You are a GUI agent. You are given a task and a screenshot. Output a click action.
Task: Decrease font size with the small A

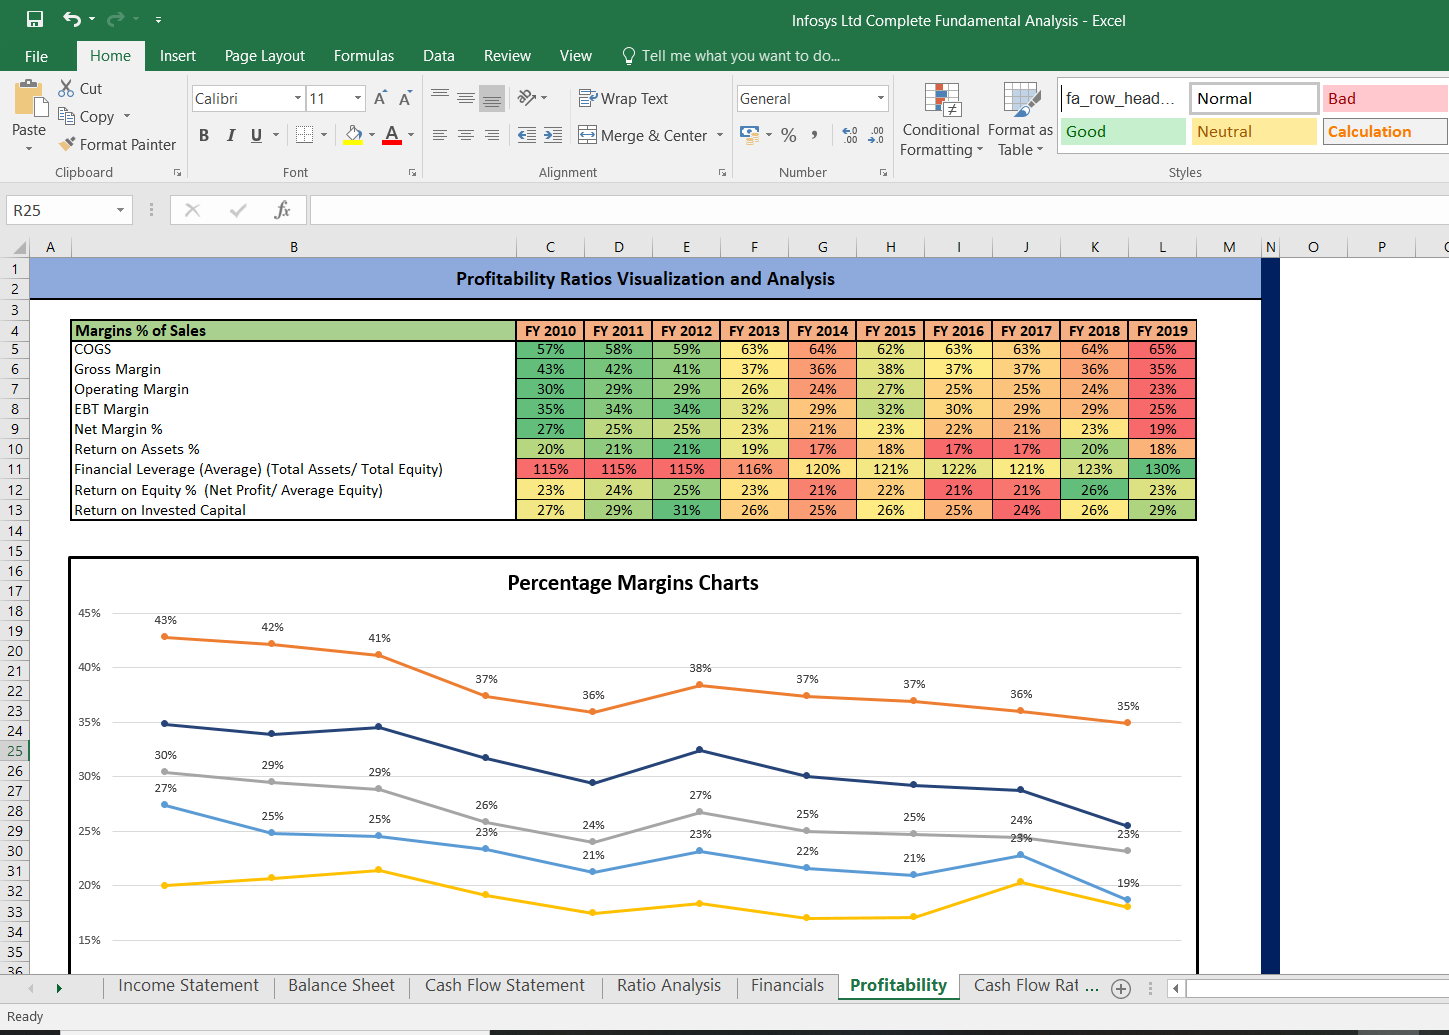coord(405,98)
